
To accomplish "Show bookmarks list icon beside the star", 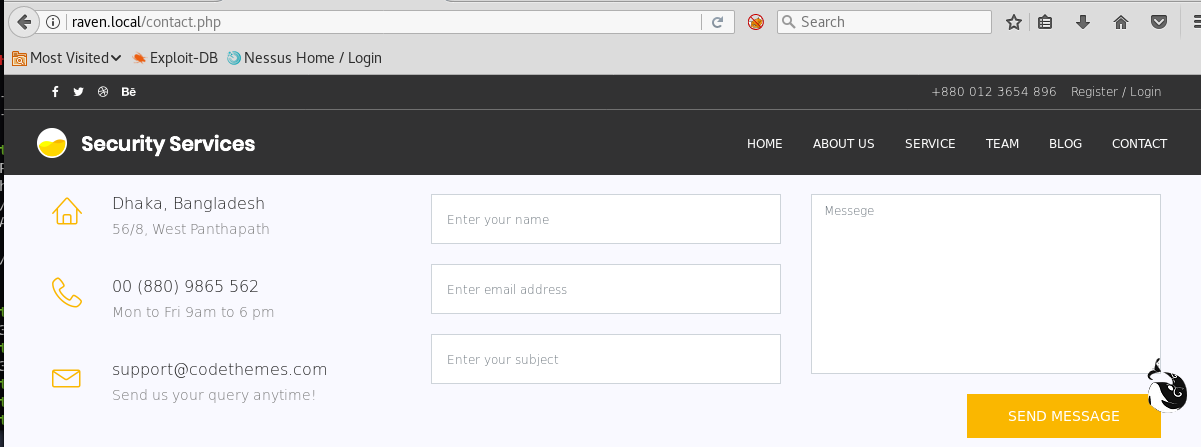I will tap(1045, 22).
